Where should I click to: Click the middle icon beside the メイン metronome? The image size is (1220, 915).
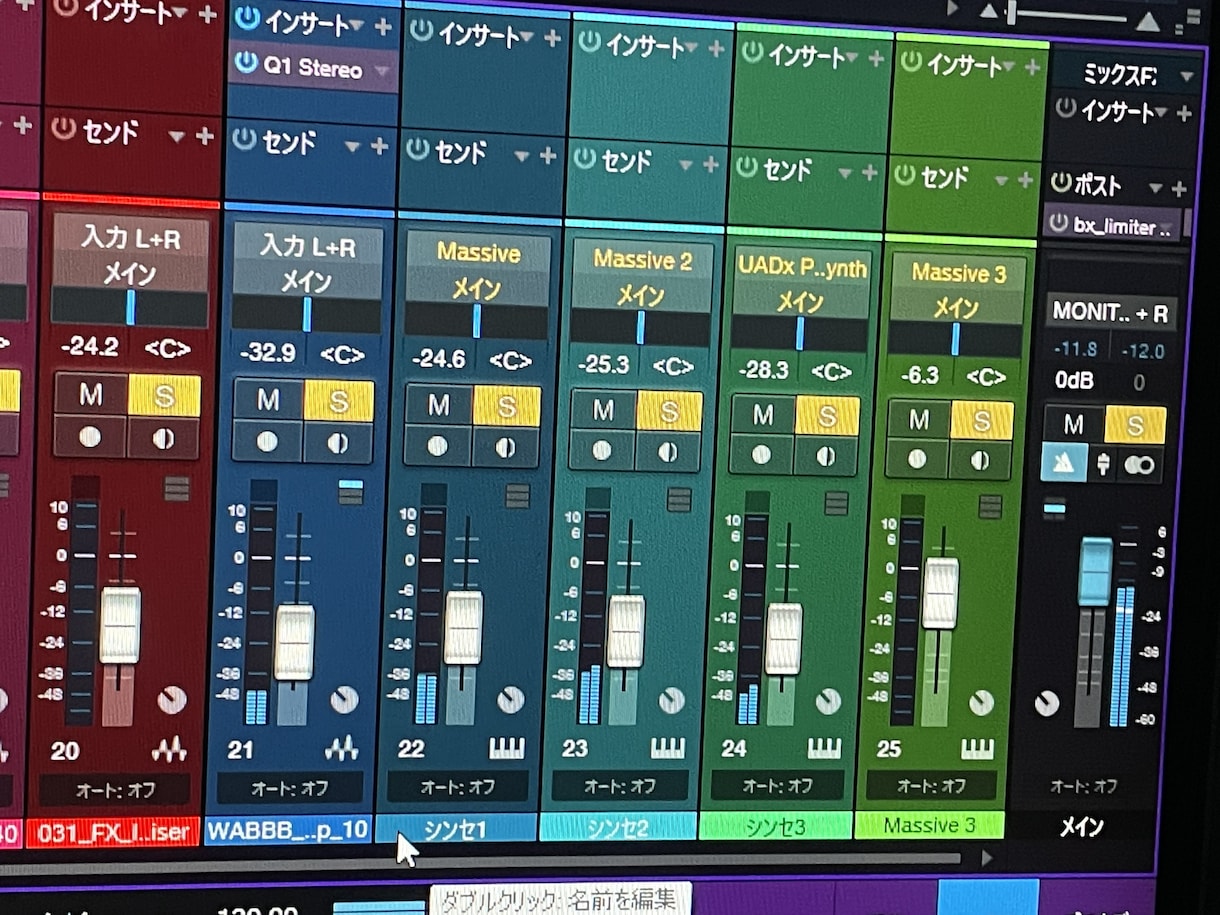coord(1104,465)
